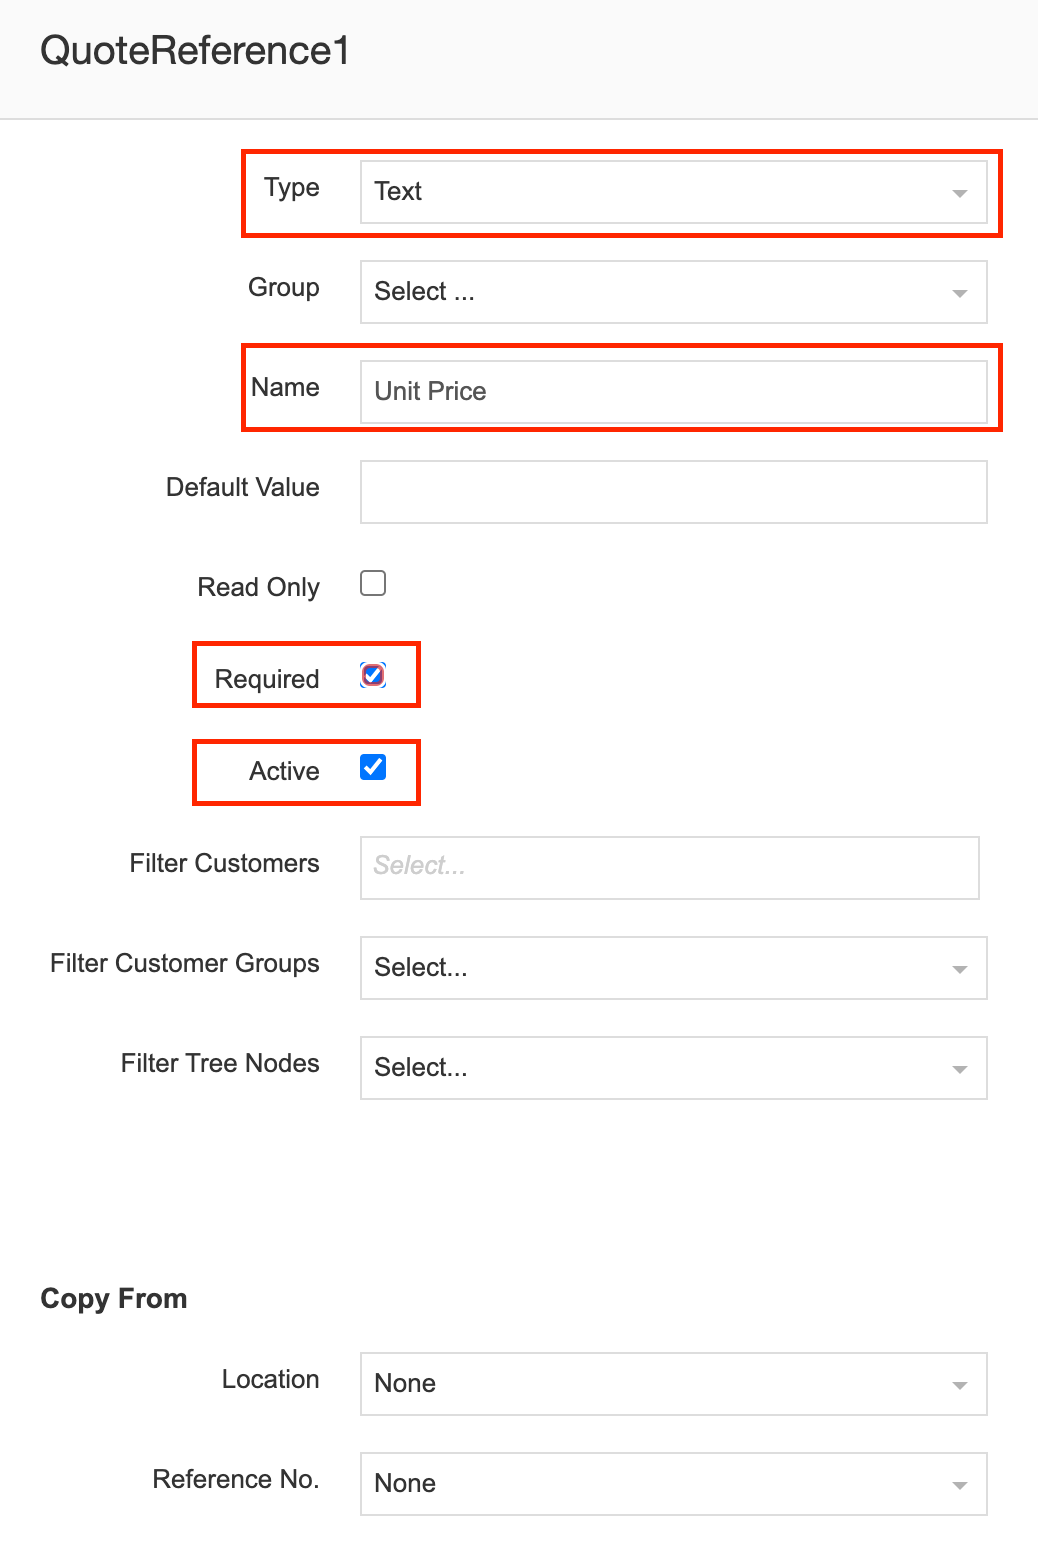The width and height of the screenshot is (1038, 1548).
Task: Click the Group dropdown arrow icon
Action: (960, 293)
